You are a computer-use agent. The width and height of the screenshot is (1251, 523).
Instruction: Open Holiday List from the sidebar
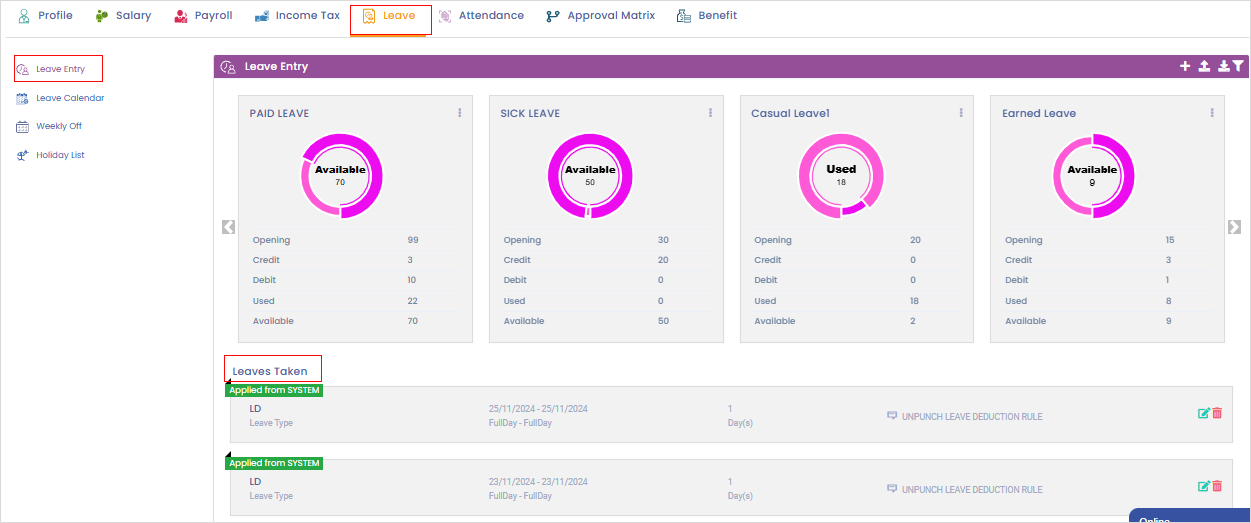60,155
